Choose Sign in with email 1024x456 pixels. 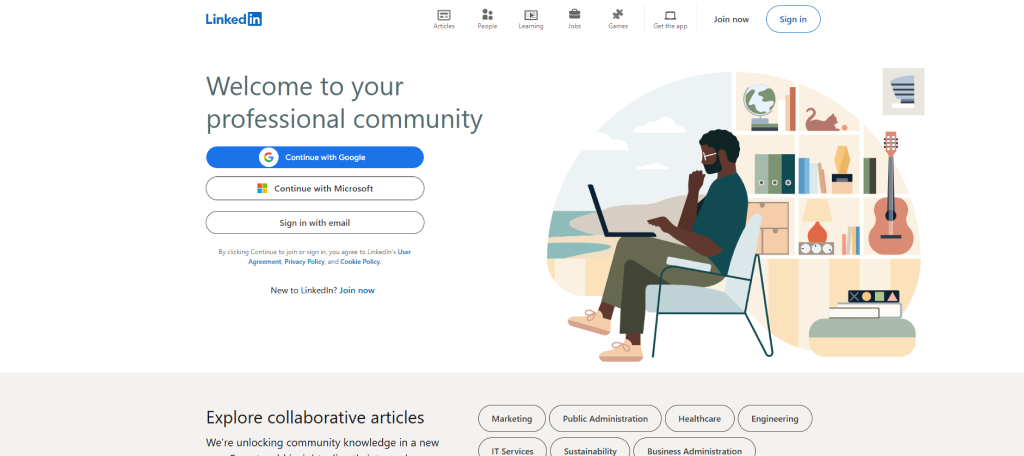(x=315, y=223)
